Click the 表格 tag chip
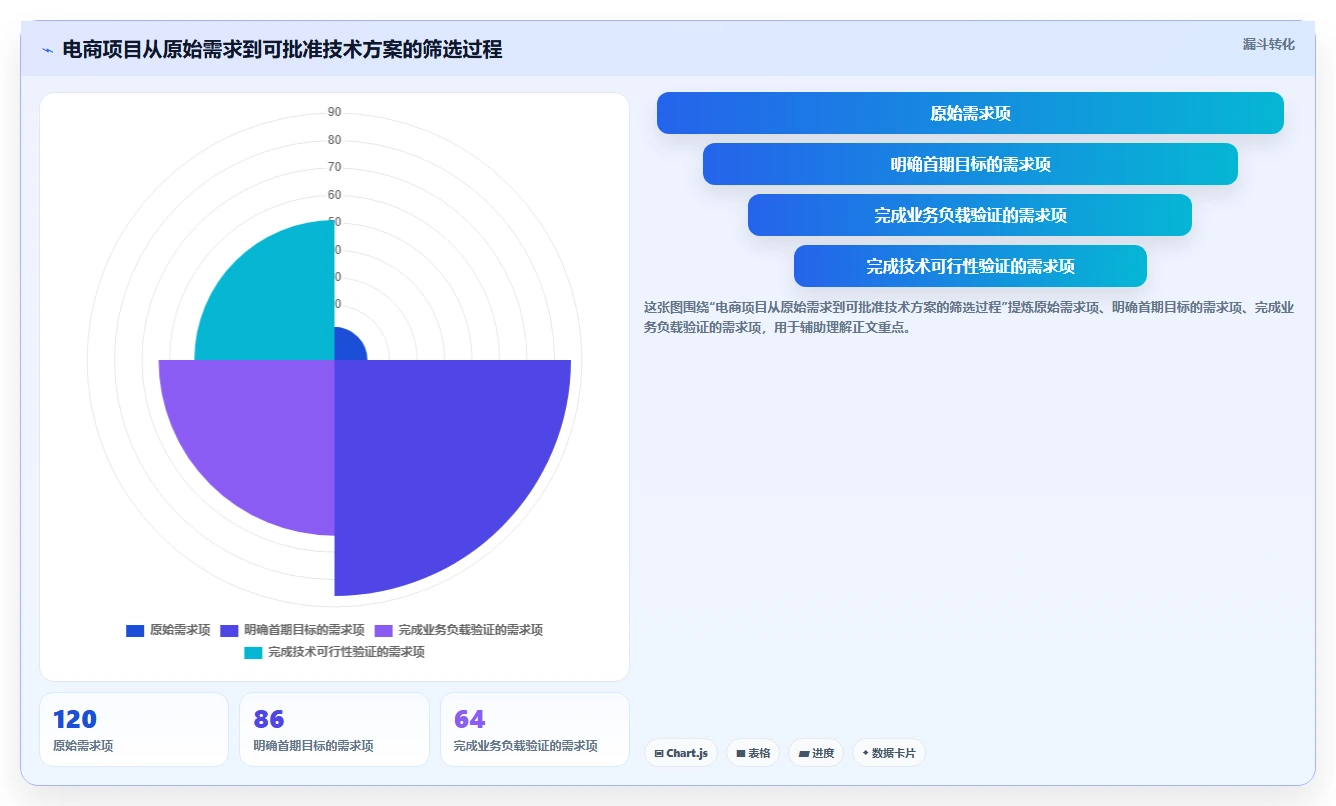 (x=753, y=753)
